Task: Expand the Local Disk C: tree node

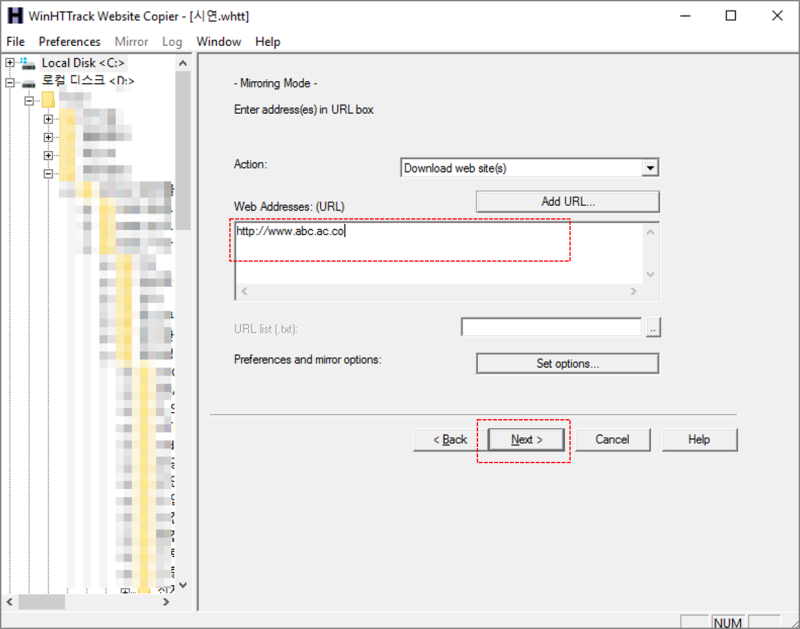Action: click(x=10, y=63)
